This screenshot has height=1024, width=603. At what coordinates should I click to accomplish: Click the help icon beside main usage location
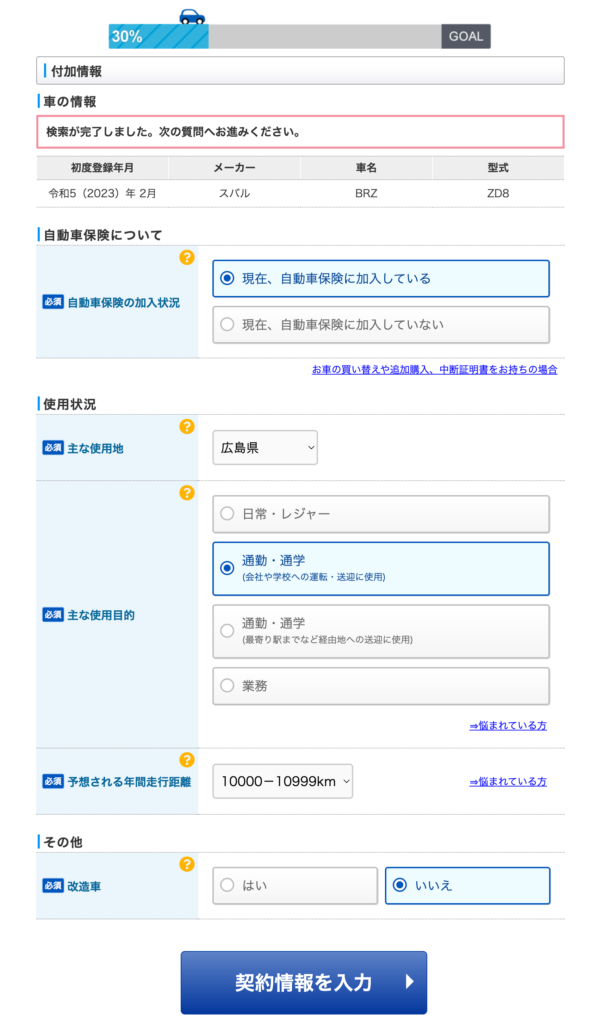tap(186, 427)
